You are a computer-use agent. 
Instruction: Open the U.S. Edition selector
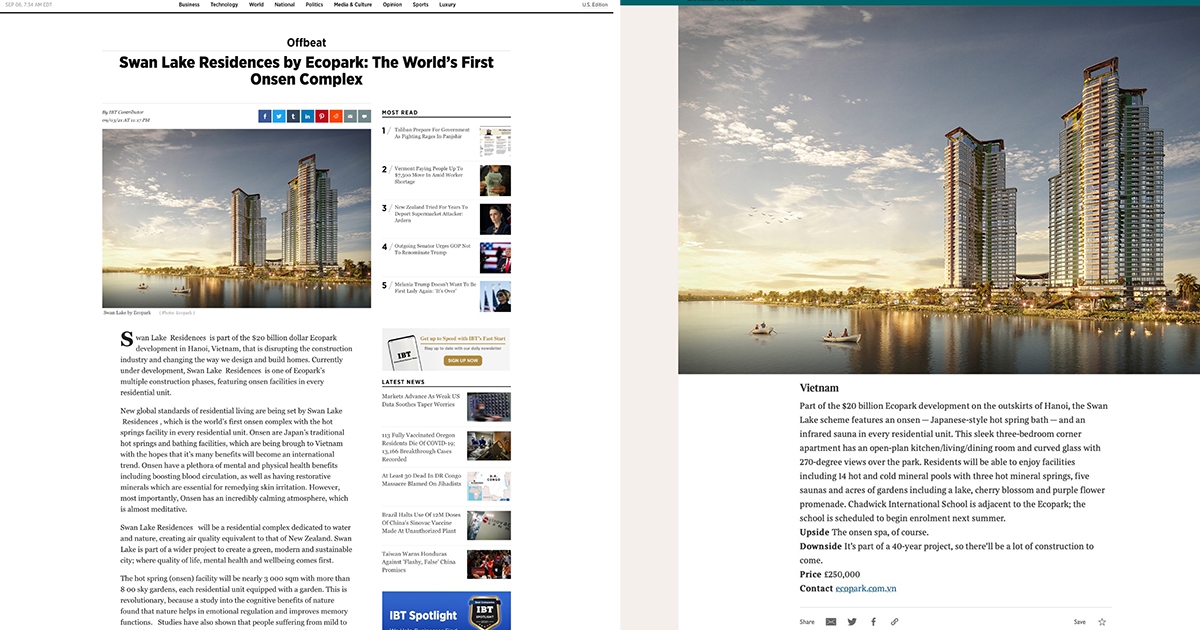pyautogui.click(x=594, y=5)
